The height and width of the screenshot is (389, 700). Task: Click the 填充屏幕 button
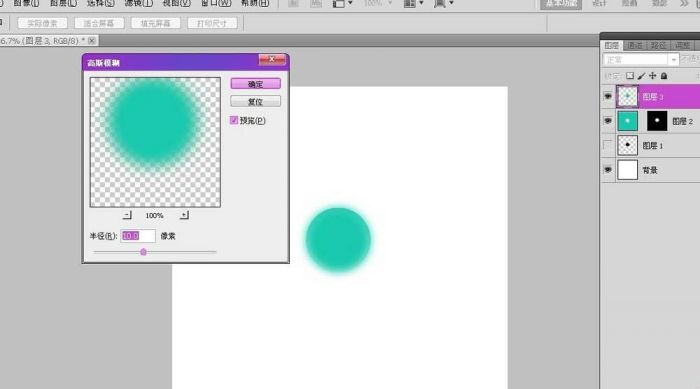pos(155,23)
